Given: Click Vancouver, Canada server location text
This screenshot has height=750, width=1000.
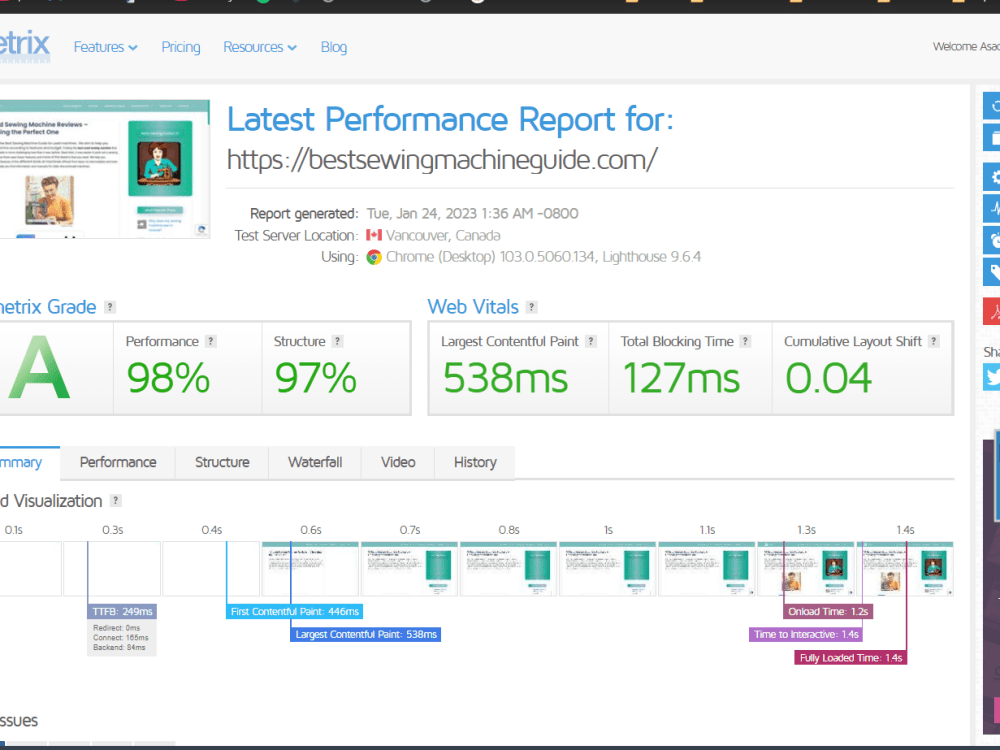Looking at the screenshot, I should tap(443, 235).
